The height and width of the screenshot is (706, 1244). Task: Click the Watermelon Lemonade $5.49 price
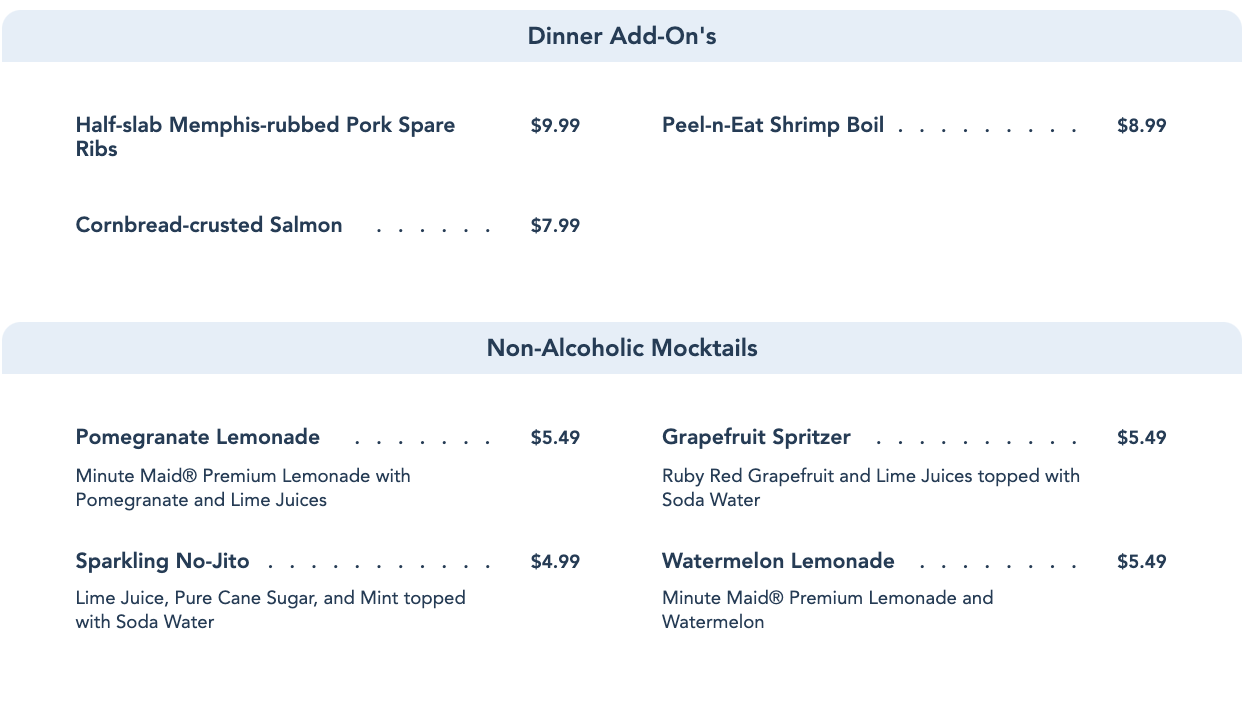(x=1141, y=562)
